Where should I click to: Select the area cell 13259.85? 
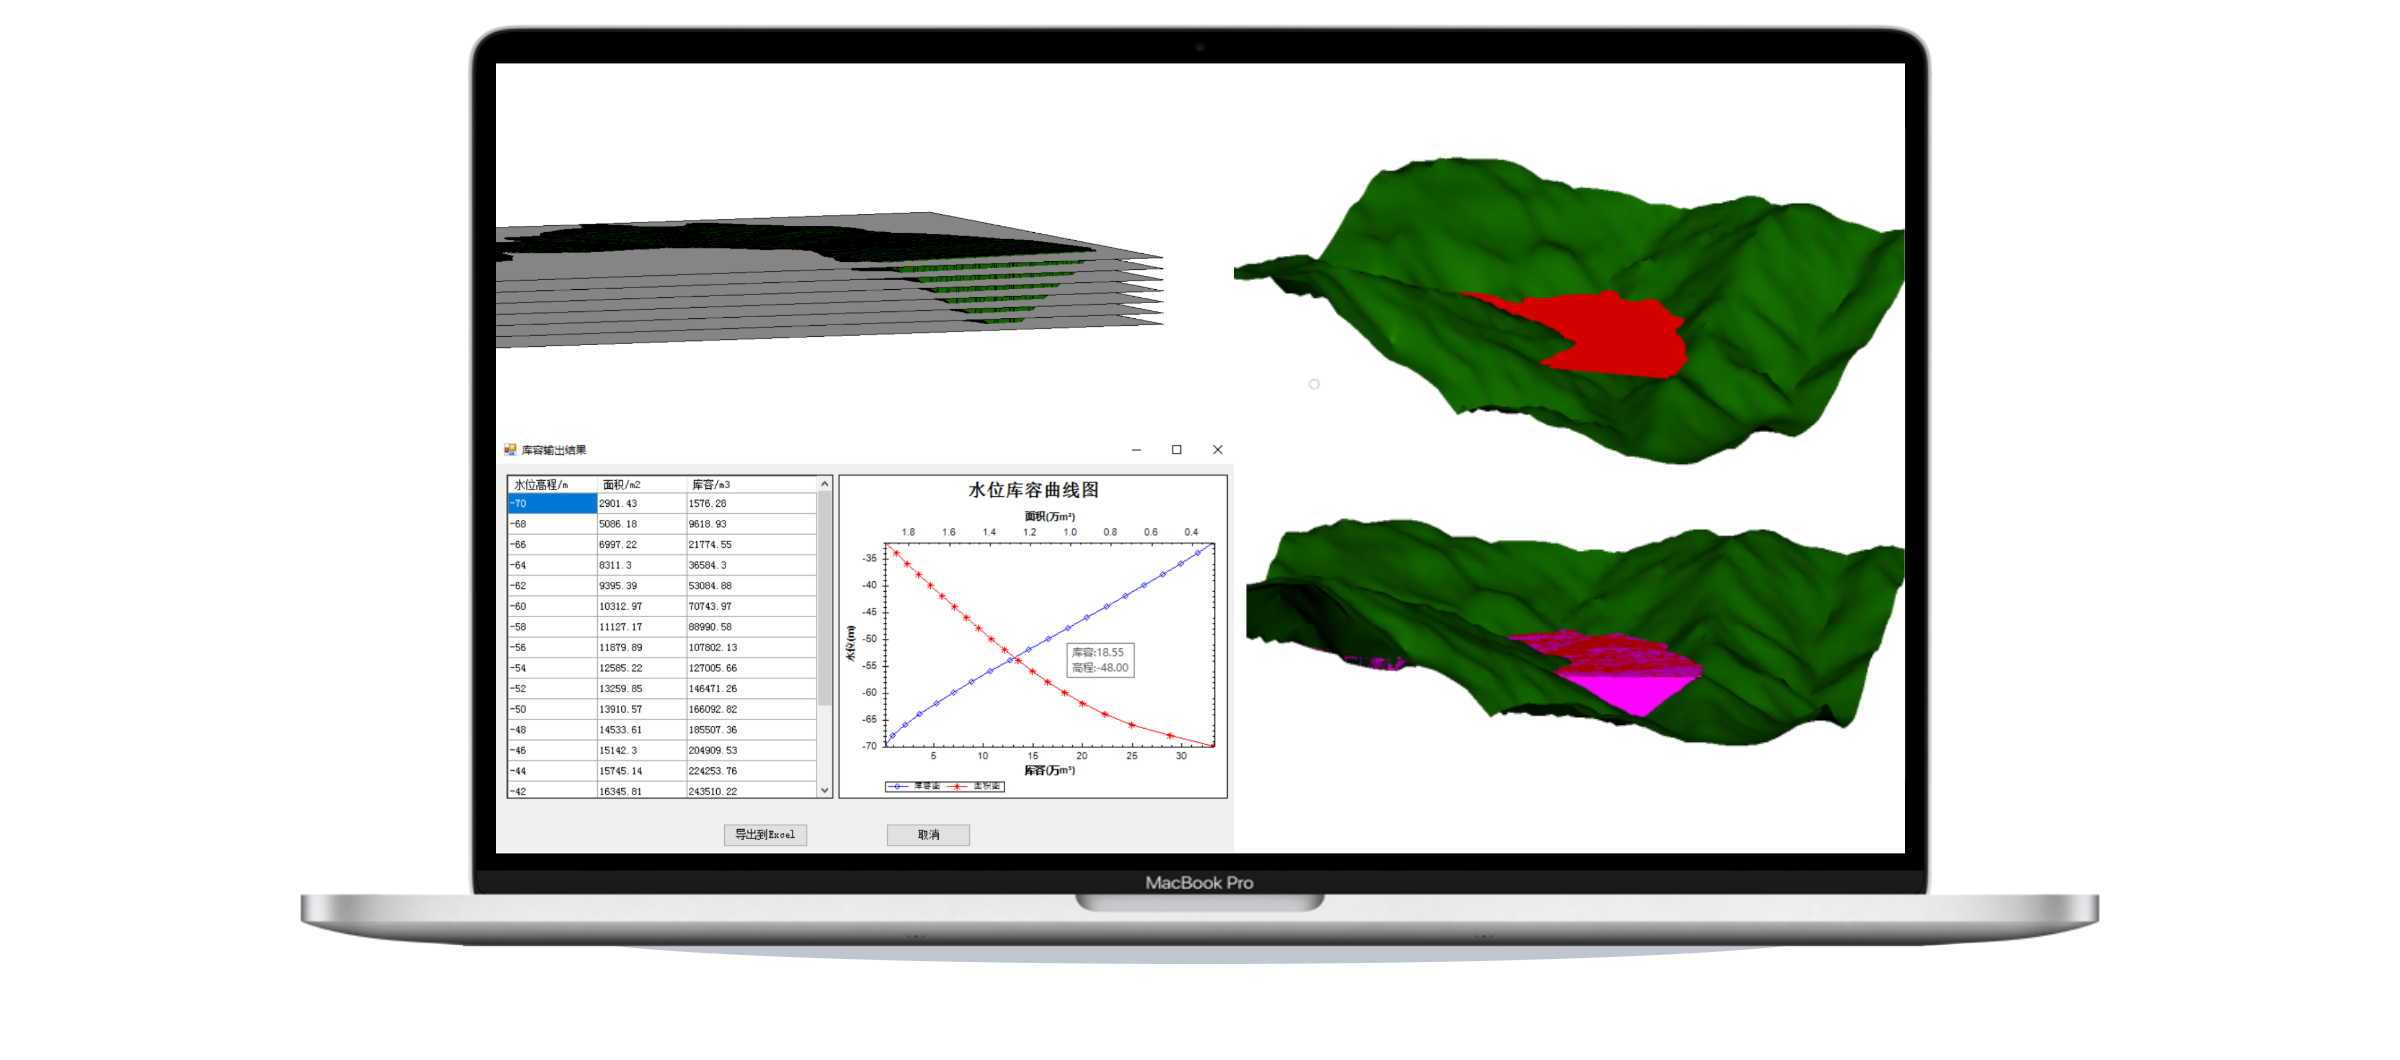(x=641, y=689)
